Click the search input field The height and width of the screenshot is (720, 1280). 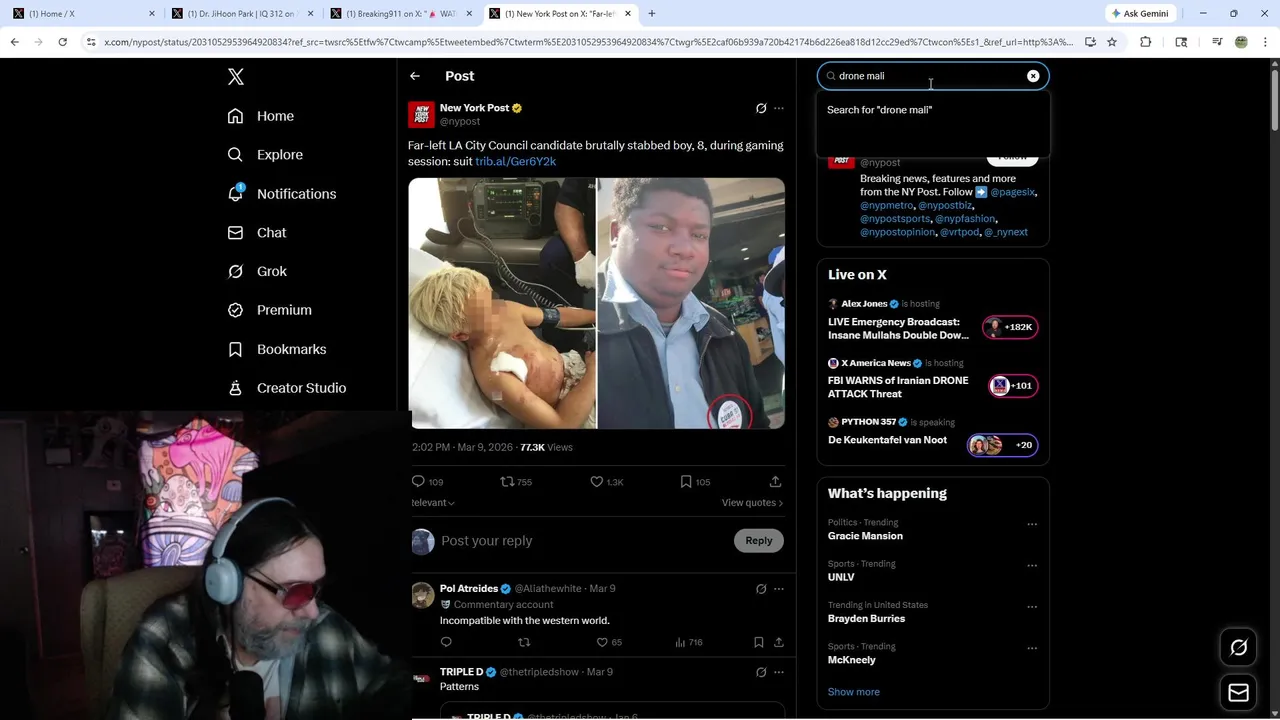pos(933,76)
